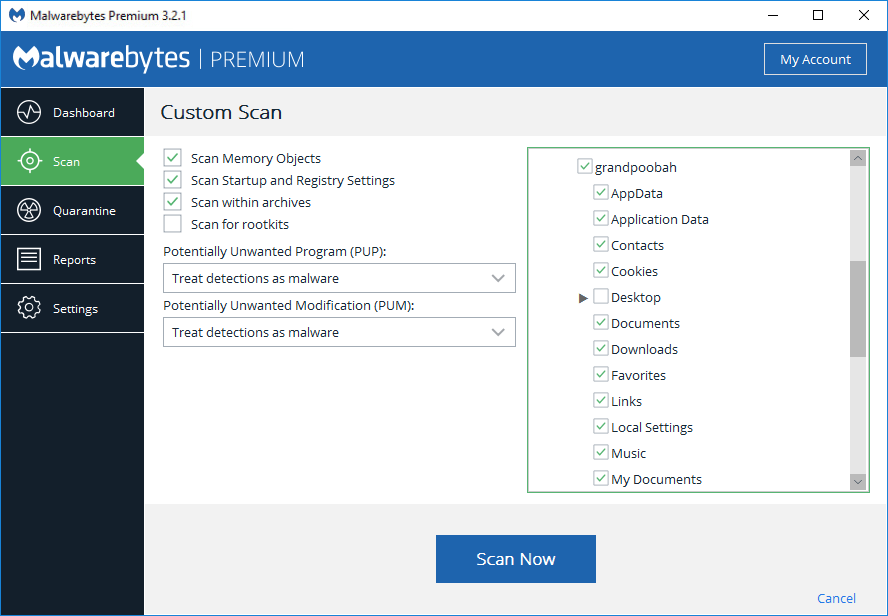Select the grandpoobah folder name
The width and height of the screenshot is (888, 616).
click(x=635, y=168)
